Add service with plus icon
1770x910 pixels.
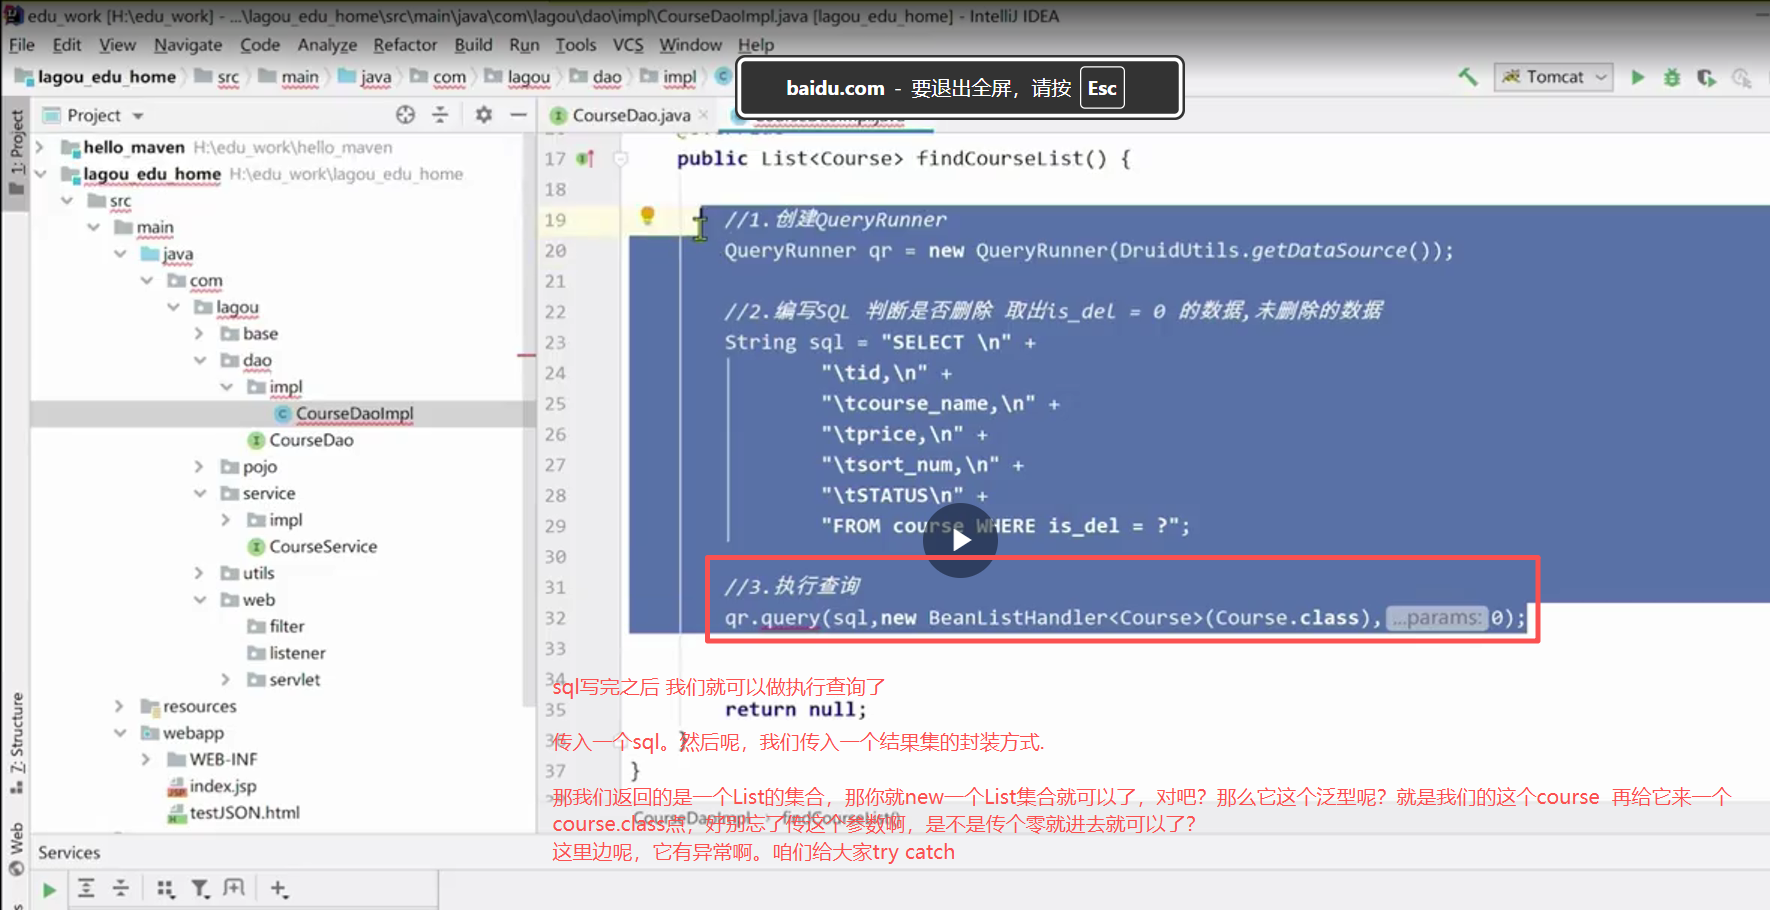pyautogui.click(x=279, y=888)
